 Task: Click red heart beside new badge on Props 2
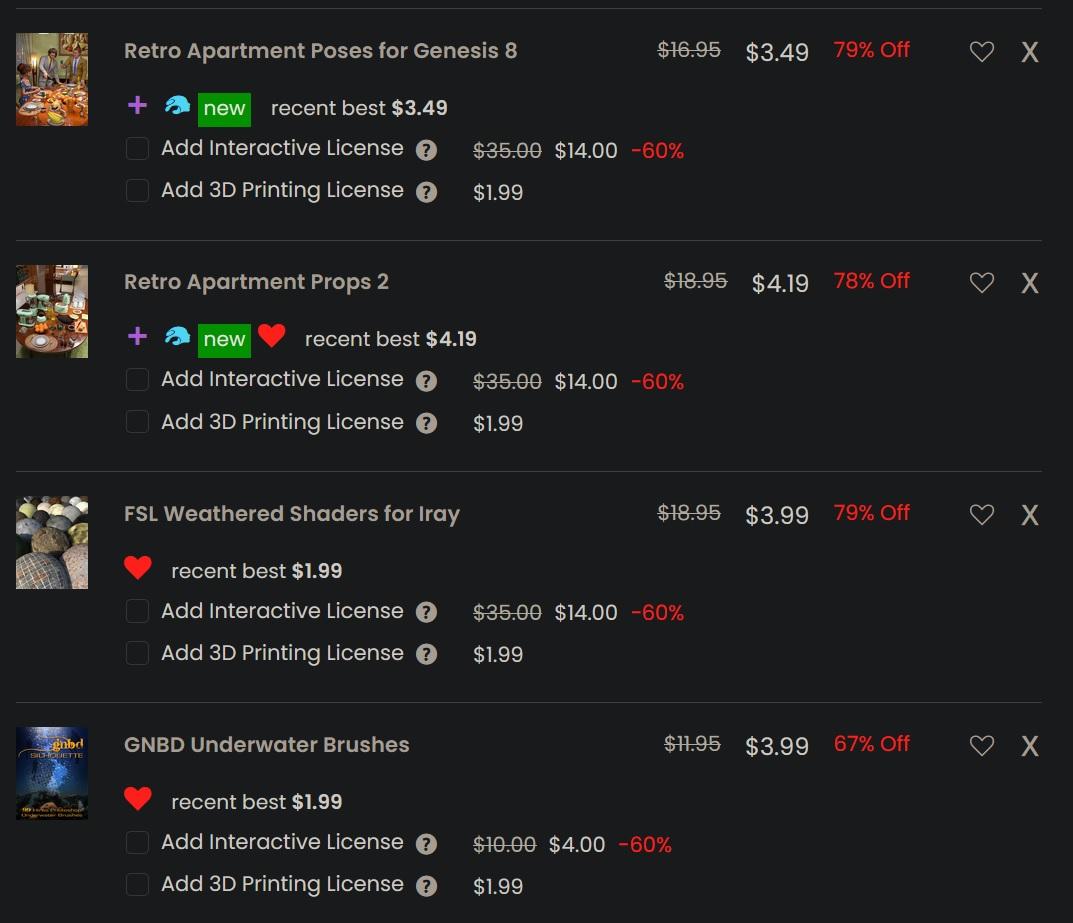[x=271, y=336]
